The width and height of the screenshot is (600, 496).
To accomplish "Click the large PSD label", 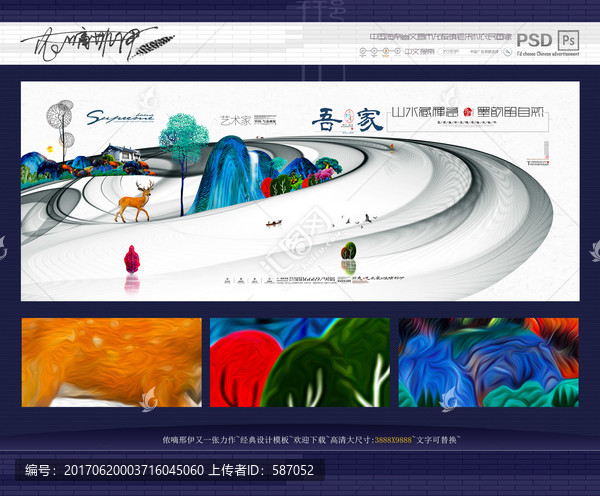I will tap(534, 40).
